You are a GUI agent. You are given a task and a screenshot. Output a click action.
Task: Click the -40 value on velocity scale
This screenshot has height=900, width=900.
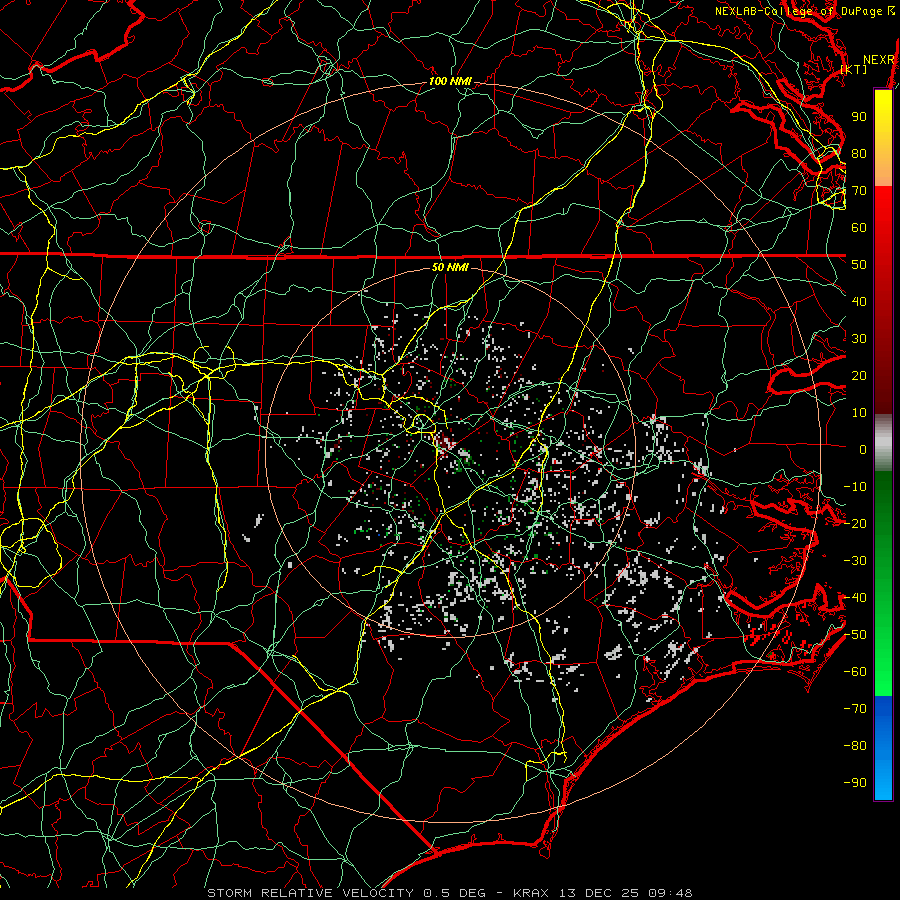(x=855, y=598)
